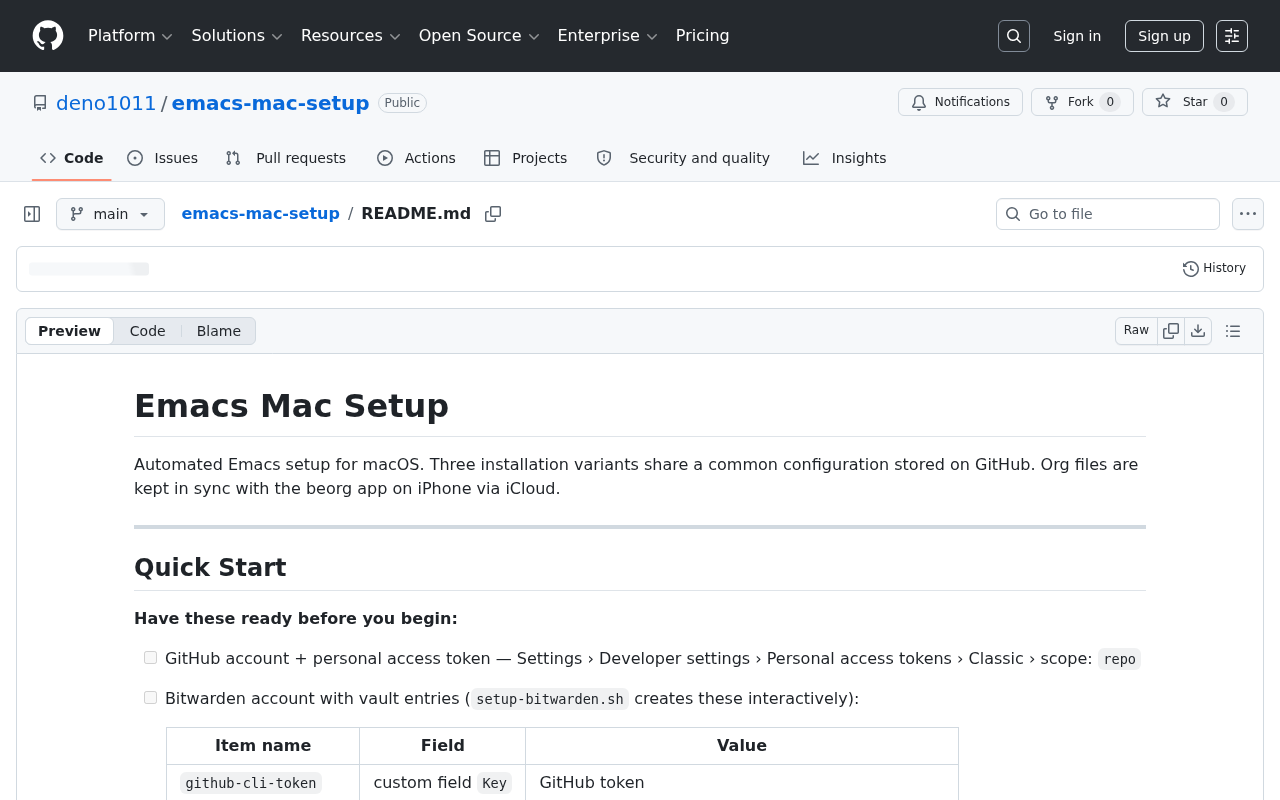
Task: Open Security and quality tab
Action: point(683,158)
